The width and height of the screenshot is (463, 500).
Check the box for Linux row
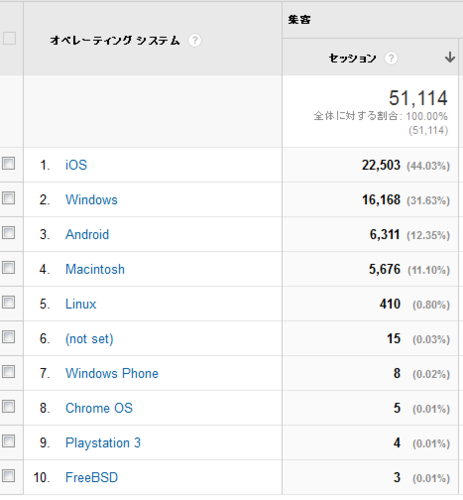tap(9, 302)
